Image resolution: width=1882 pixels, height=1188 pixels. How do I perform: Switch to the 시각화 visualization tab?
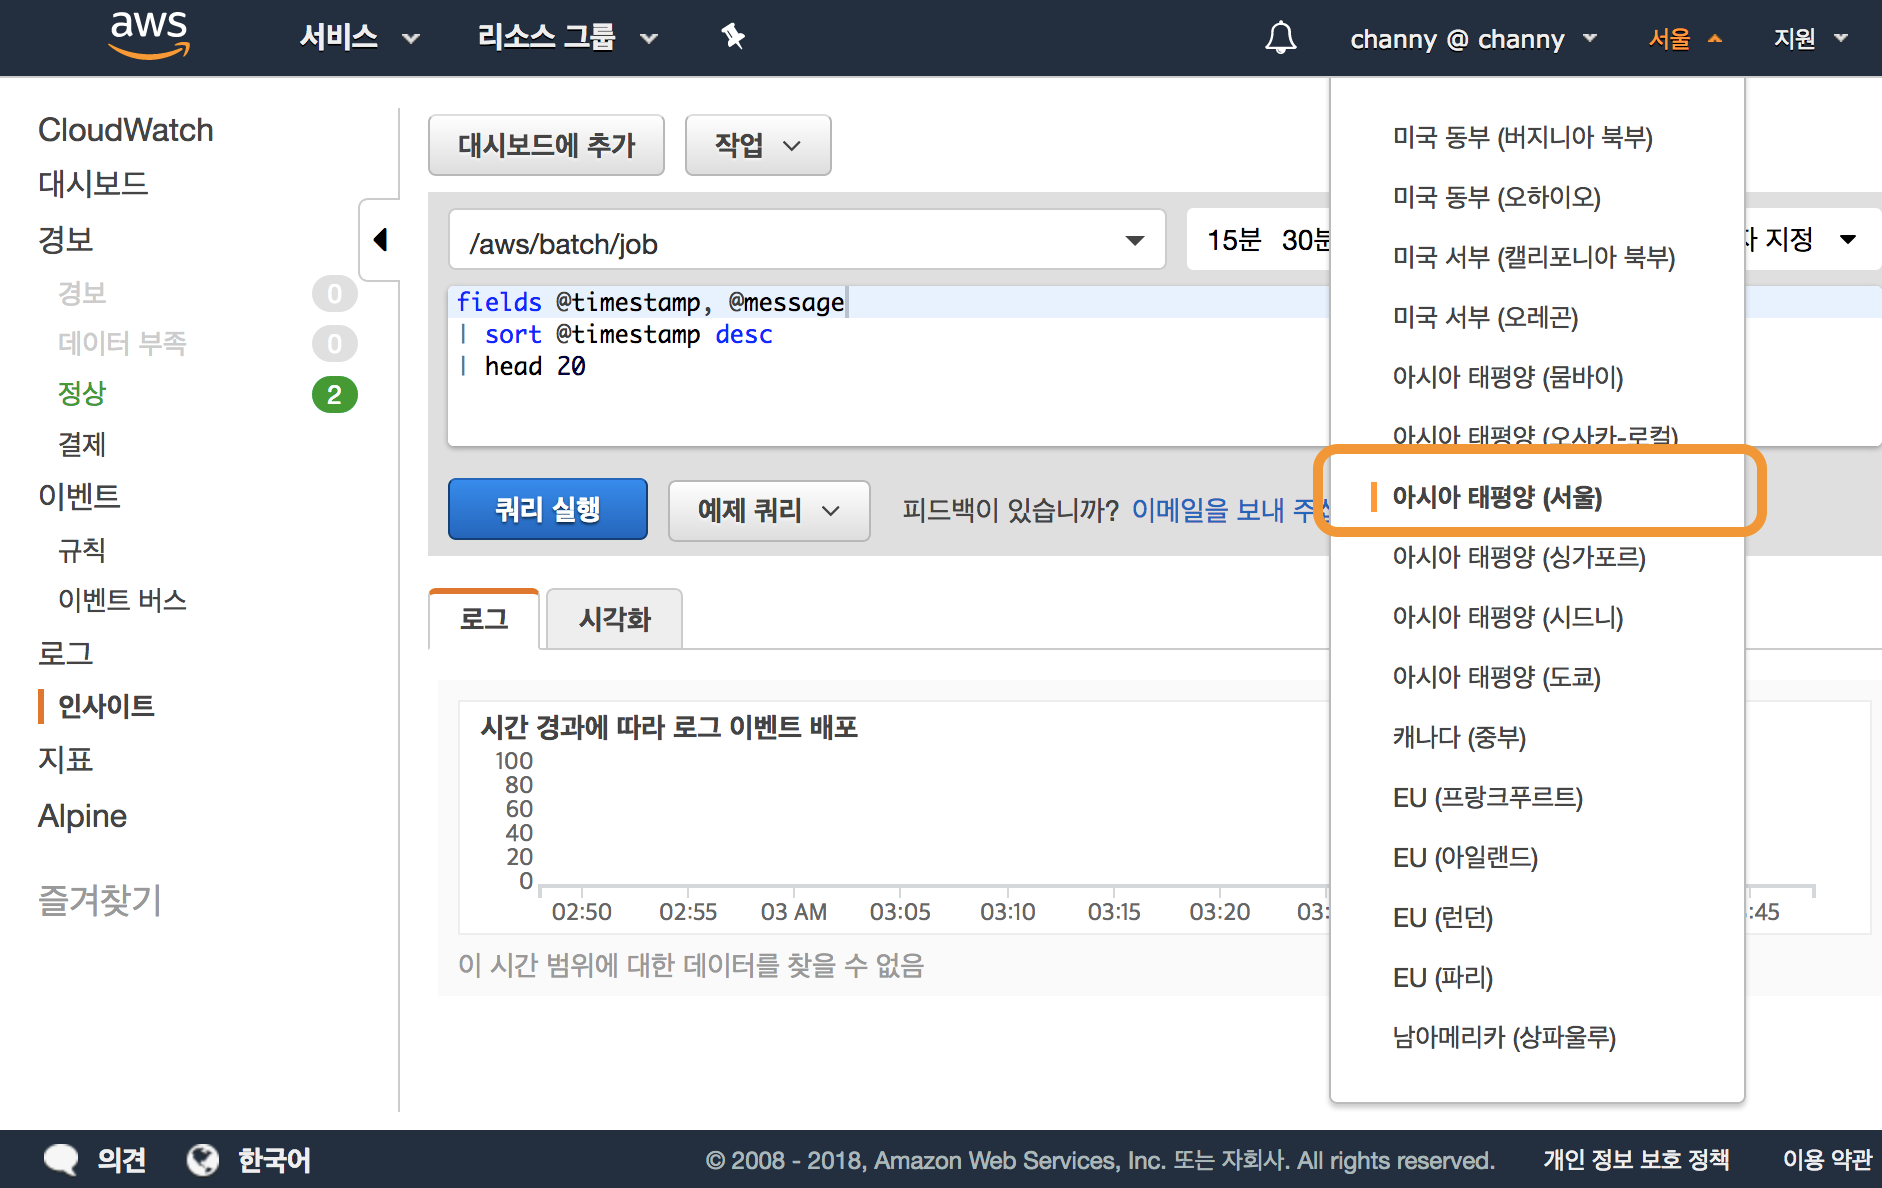(x=615, y=619)
